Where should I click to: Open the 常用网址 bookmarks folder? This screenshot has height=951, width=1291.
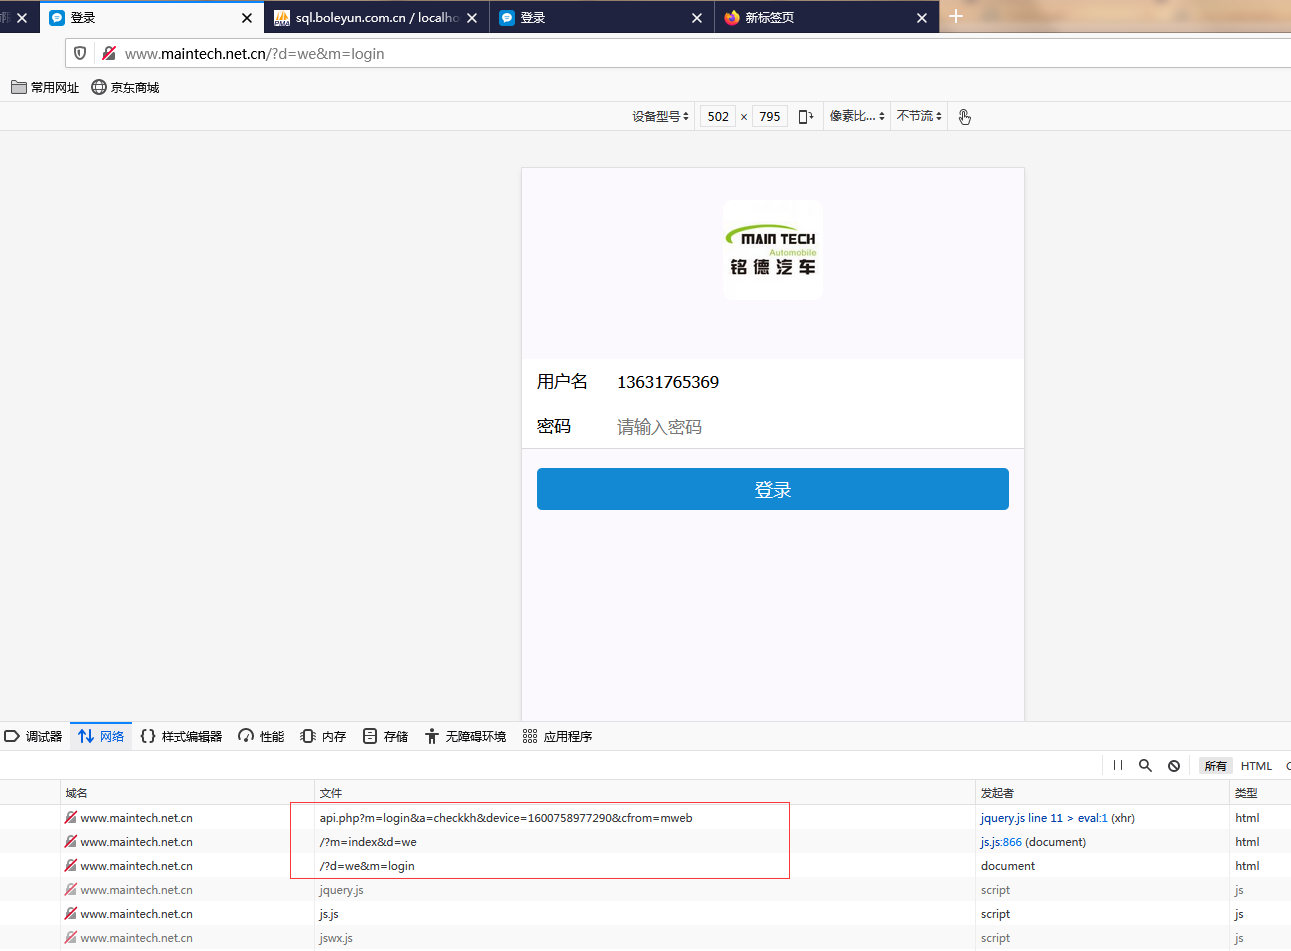pyautogui.click(x=45, y=87)
